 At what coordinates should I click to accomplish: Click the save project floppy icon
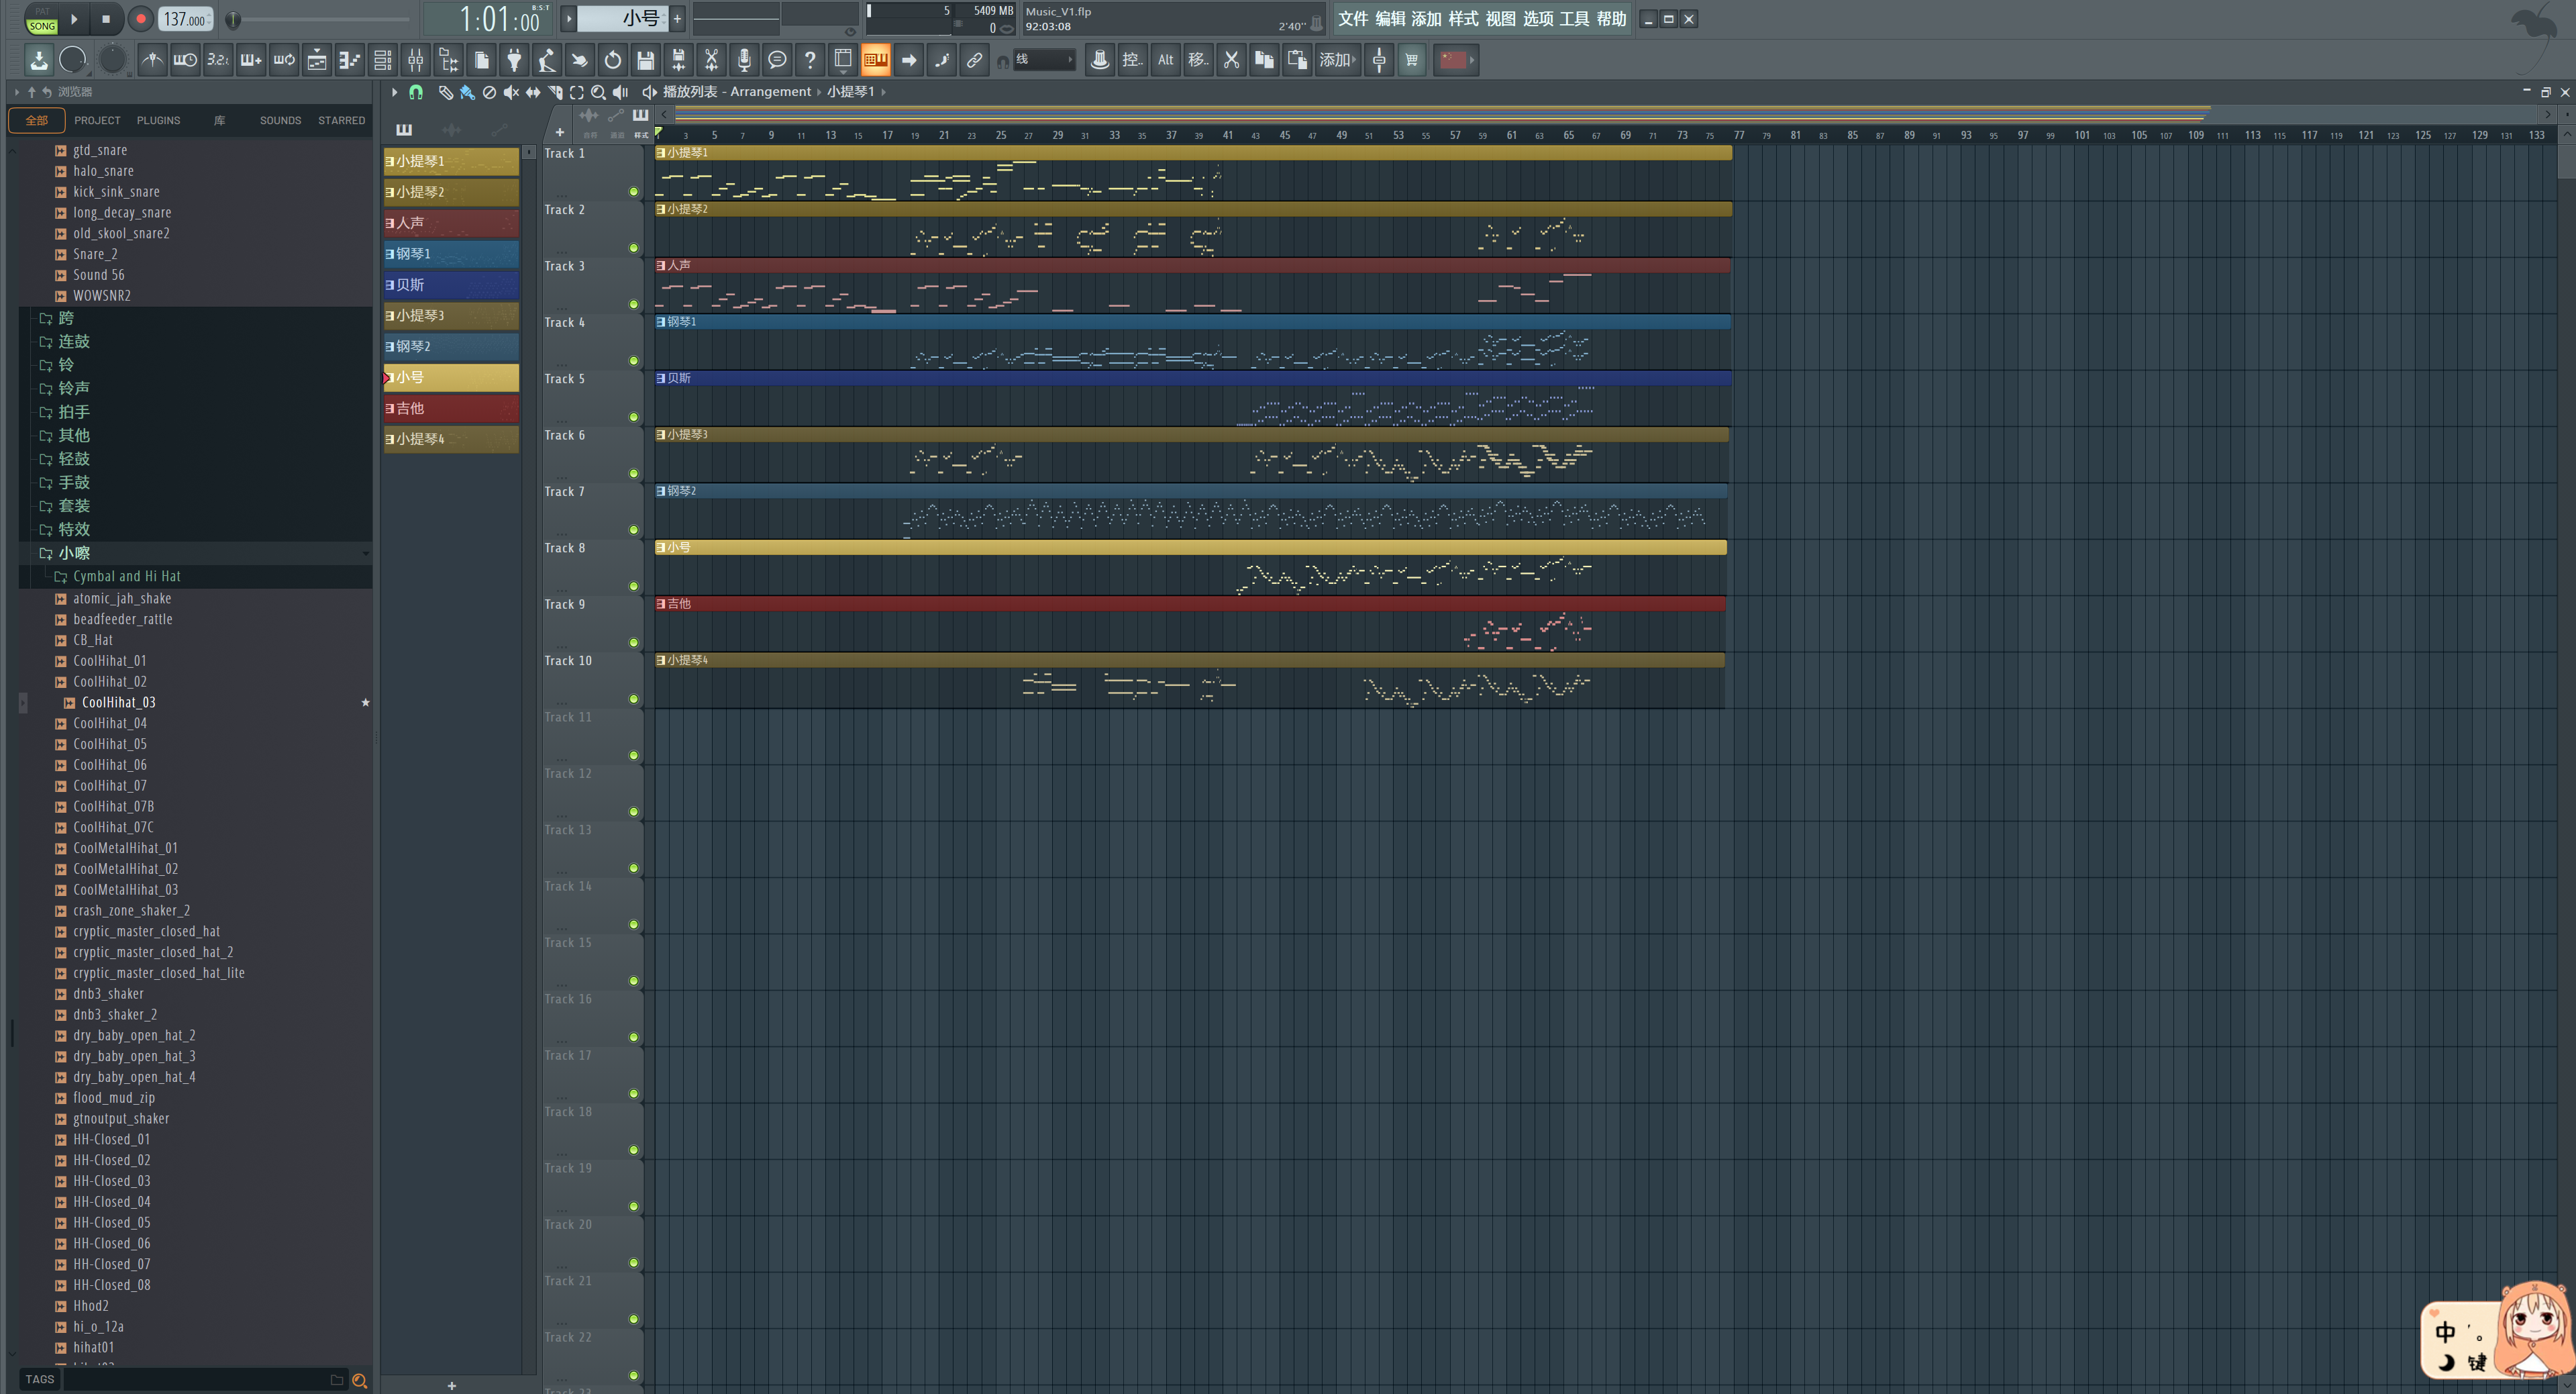click(646, 60)
